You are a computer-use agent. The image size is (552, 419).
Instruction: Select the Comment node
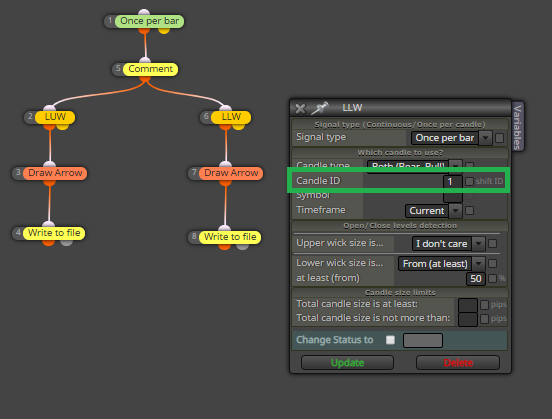150,69
